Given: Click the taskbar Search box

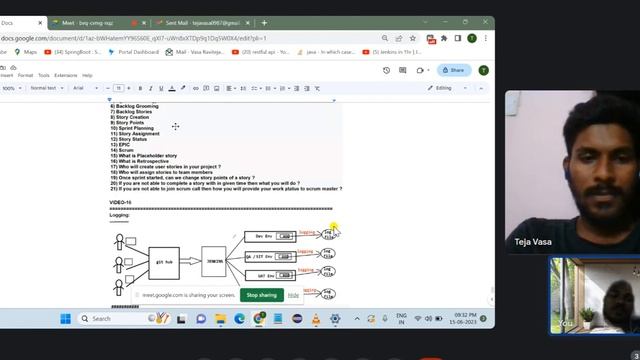Looking at the screenshot, I should point(123,318).
